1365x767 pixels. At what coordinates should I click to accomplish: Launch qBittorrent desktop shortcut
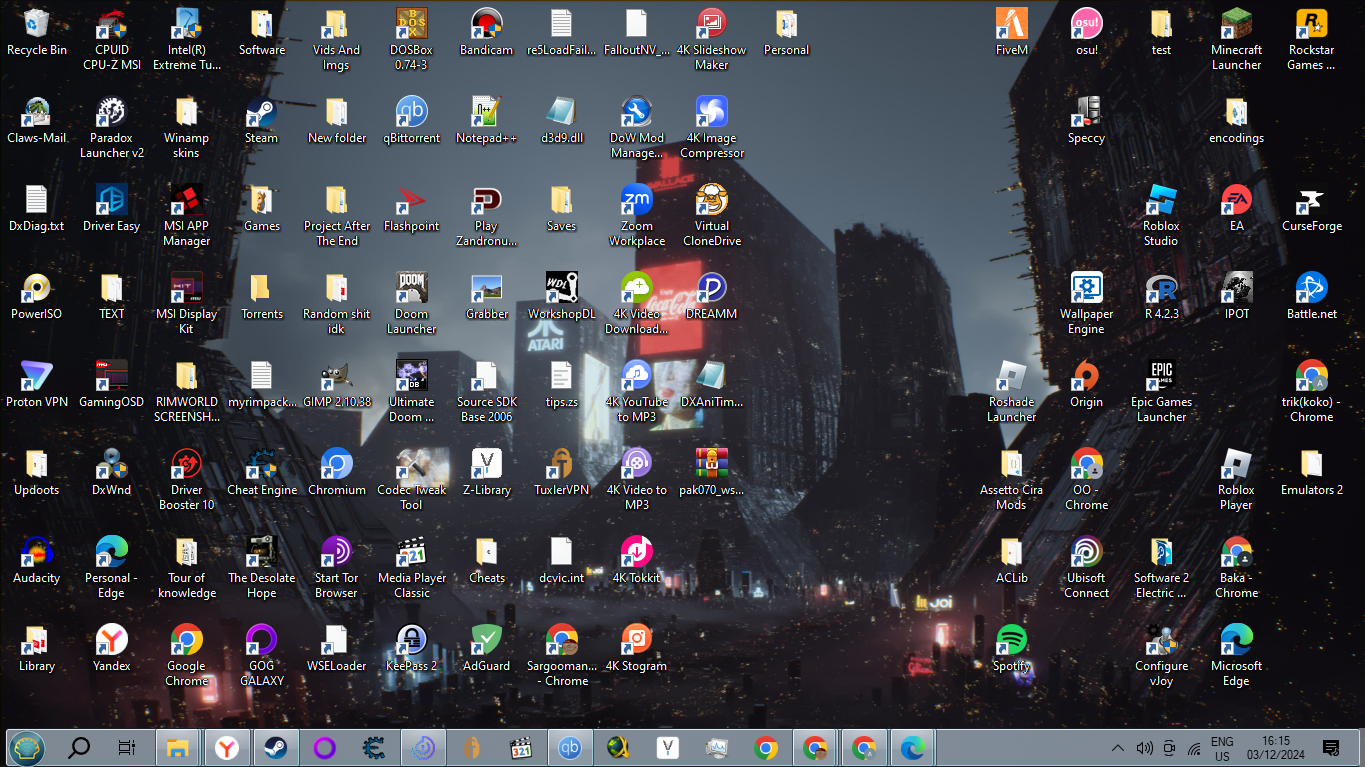point(411,121)
